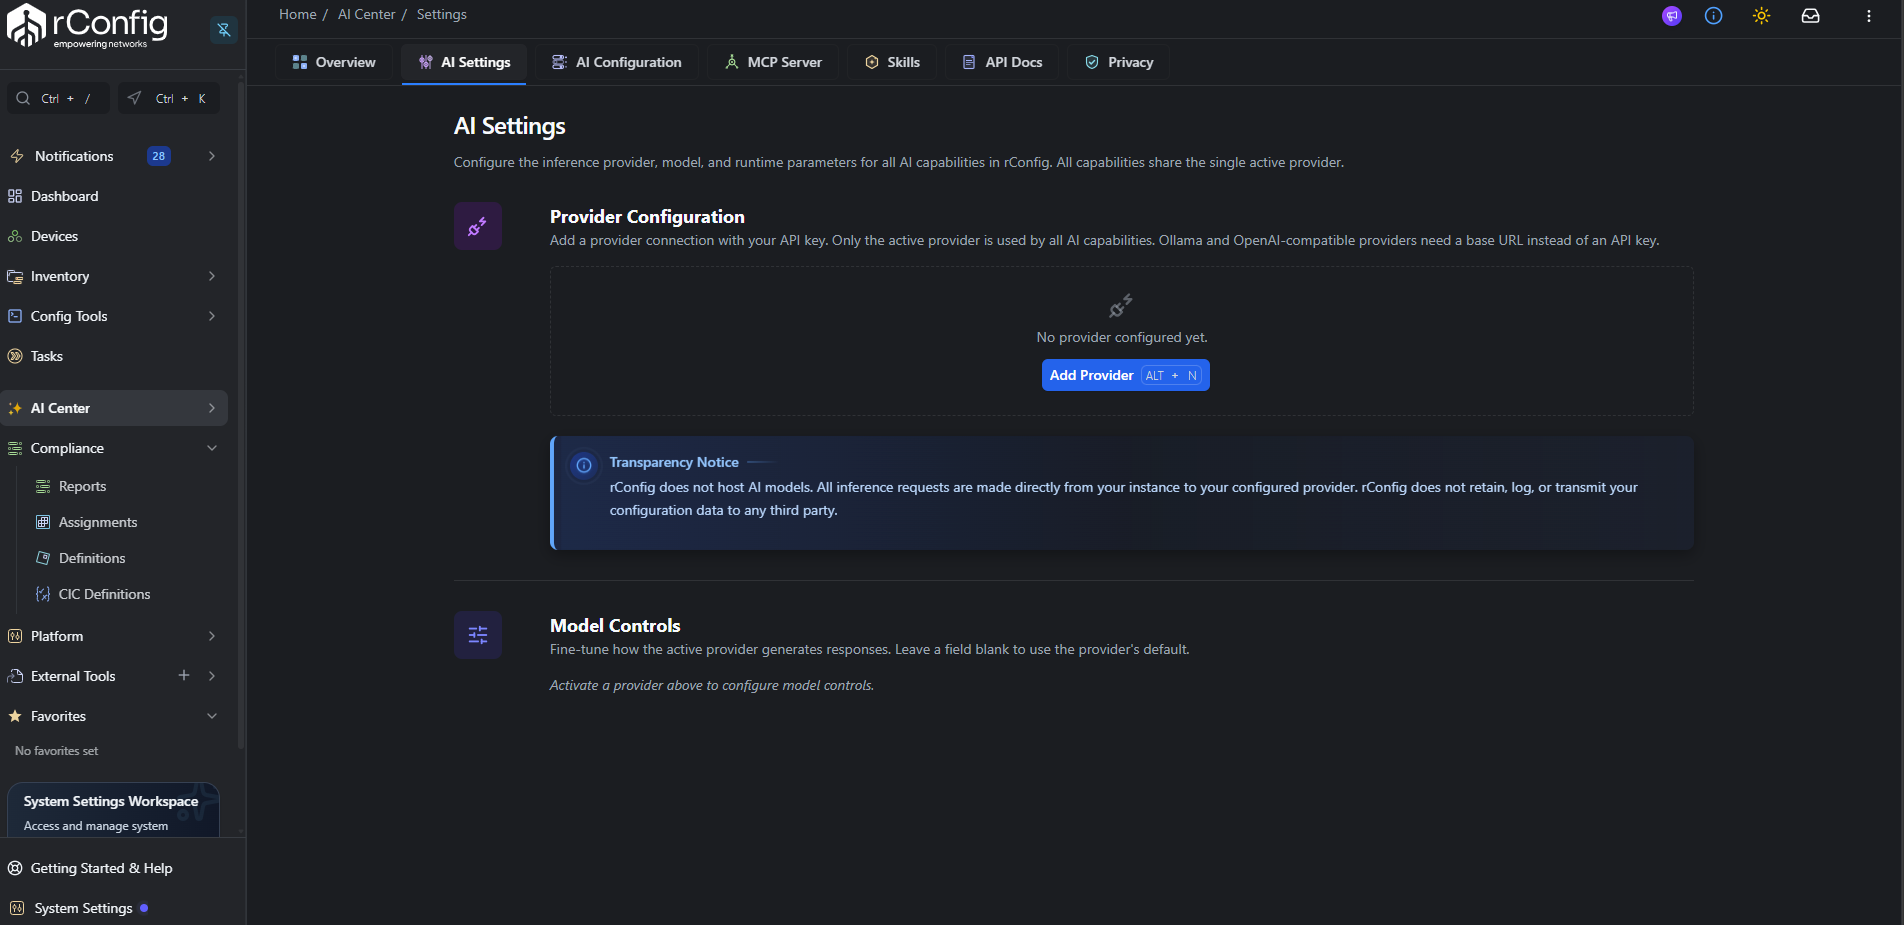Click the Platform icon in sidebar
The width and height of the screenshot is (1904, 925).
(x=15, y=636)
